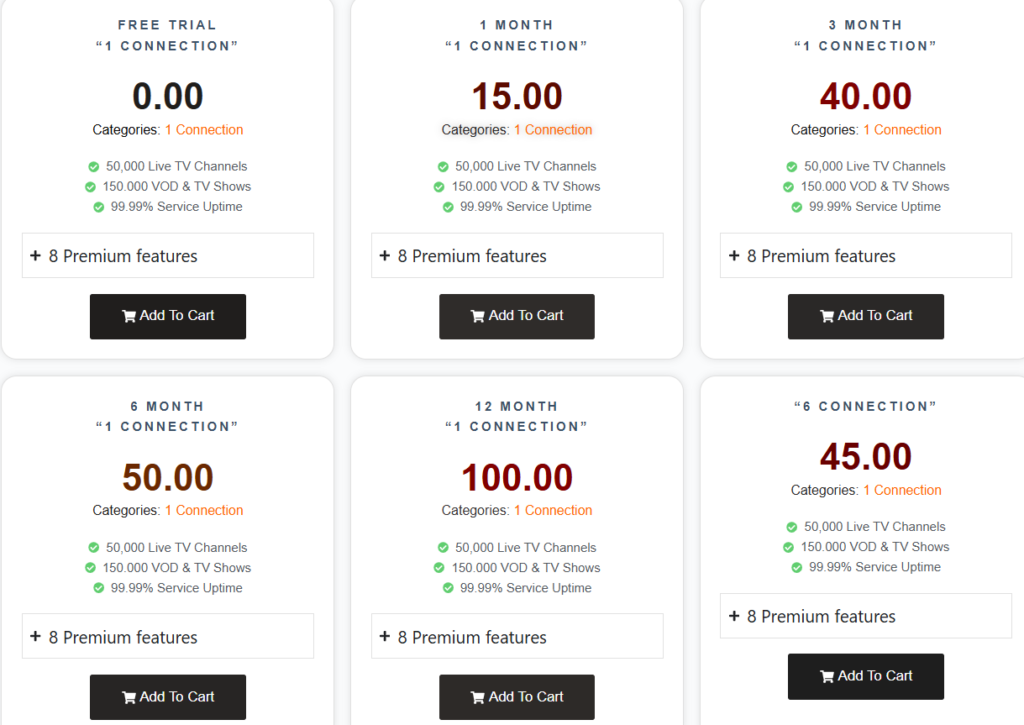The width and height of the screenshot is (1024, 725).
Task: Click cart icon in 1 Month card
Action: [x=478, y=316]
